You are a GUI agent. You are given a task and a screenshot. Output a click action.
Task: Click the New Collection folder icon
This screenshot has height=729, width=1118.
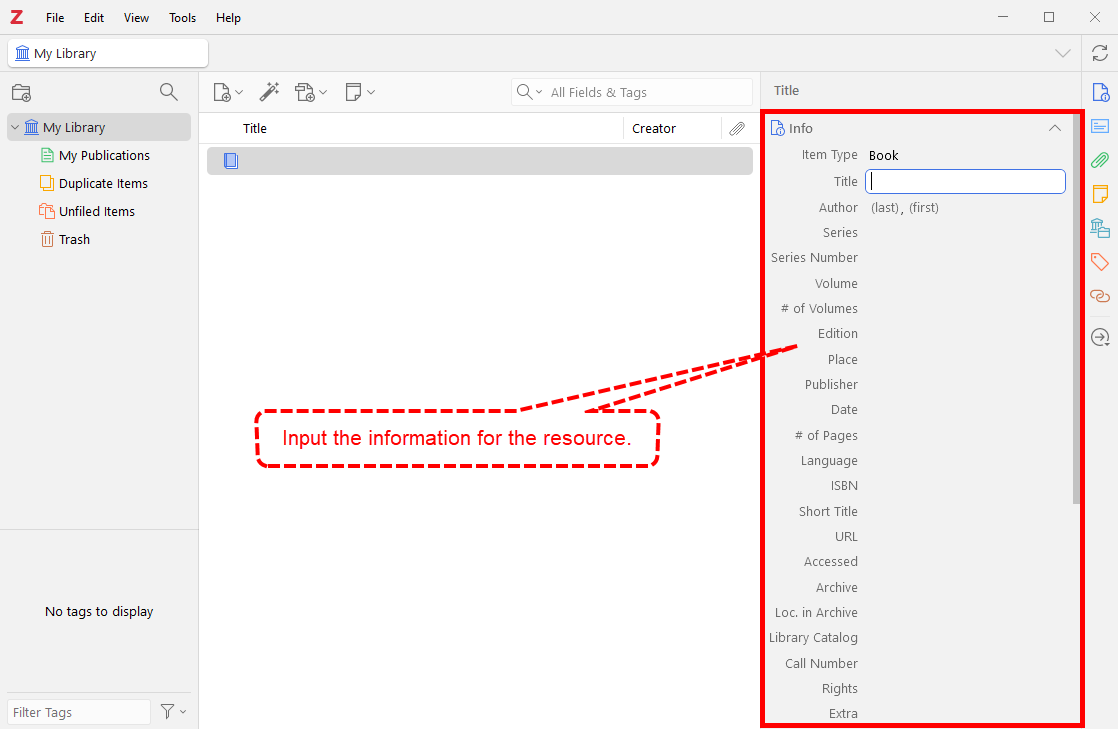tap(21, 93)
